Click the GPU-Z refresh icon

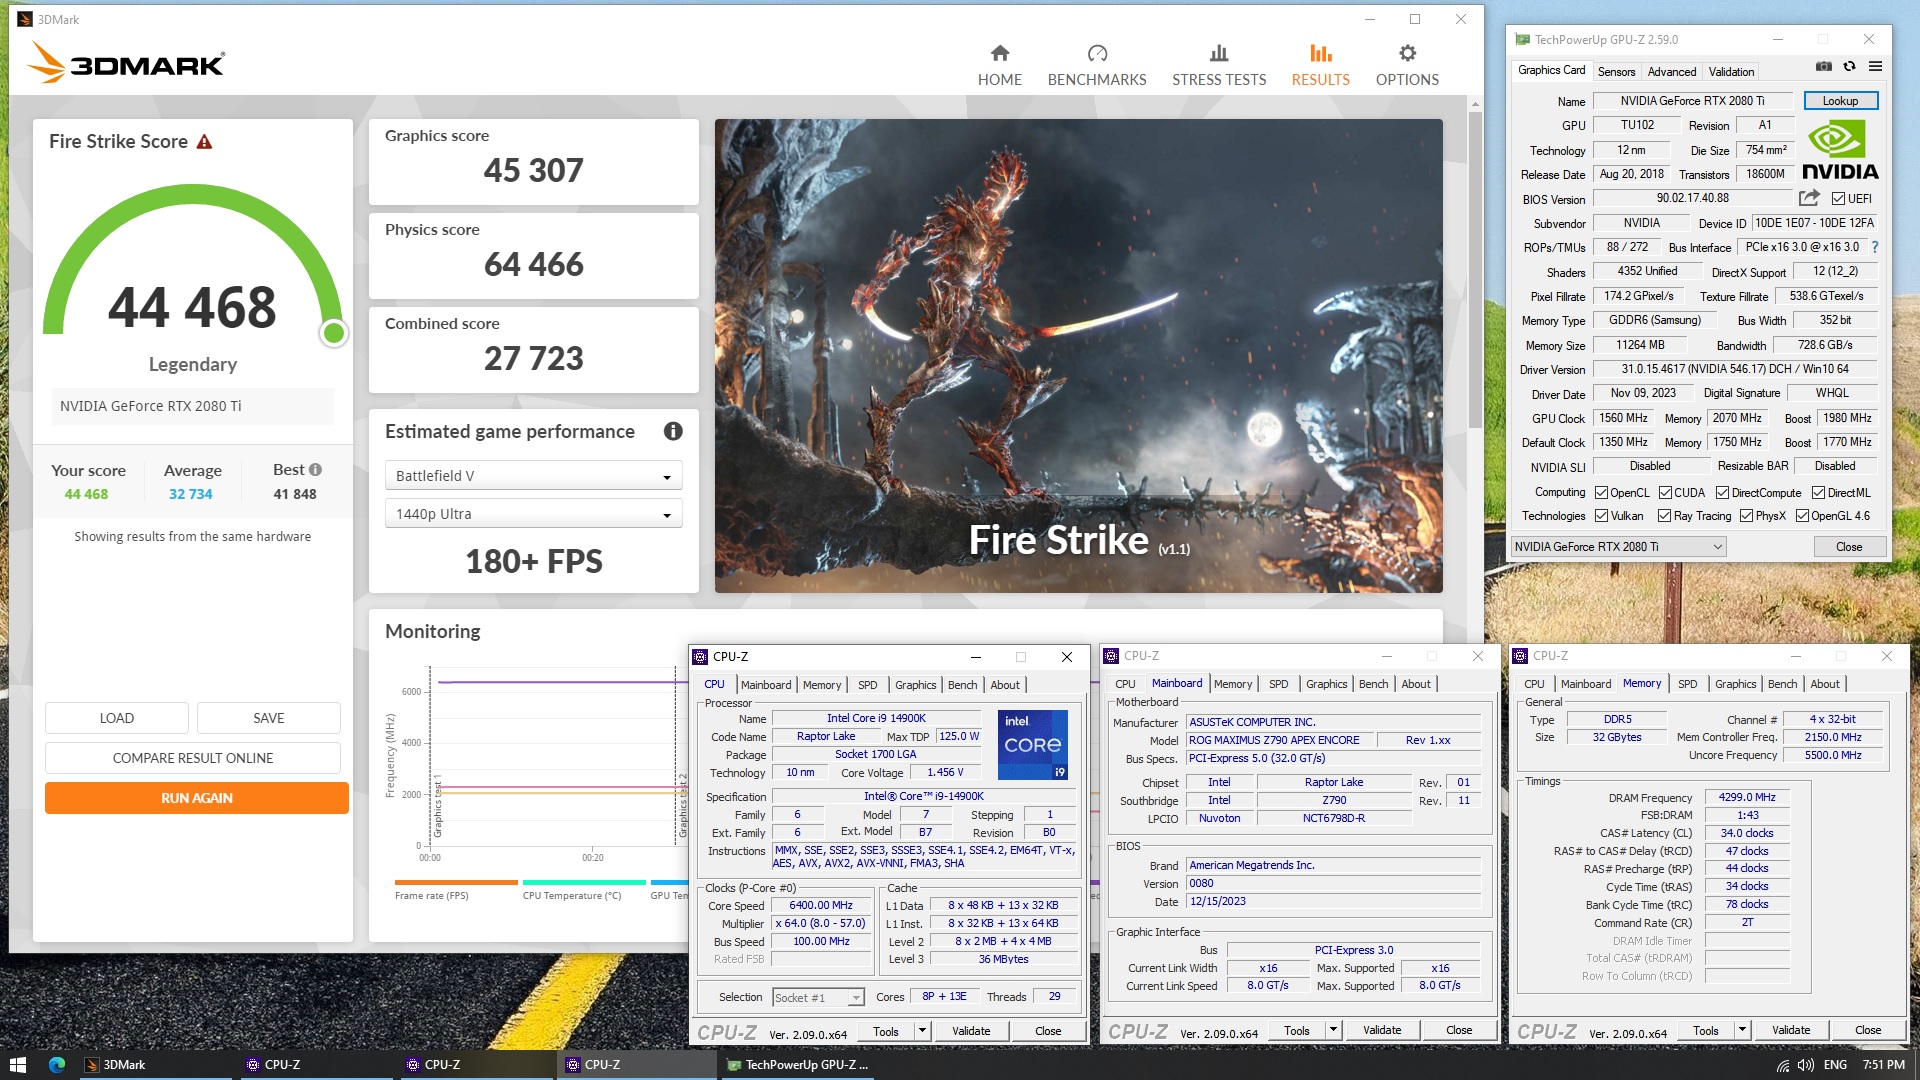[x=1849, y=66]
